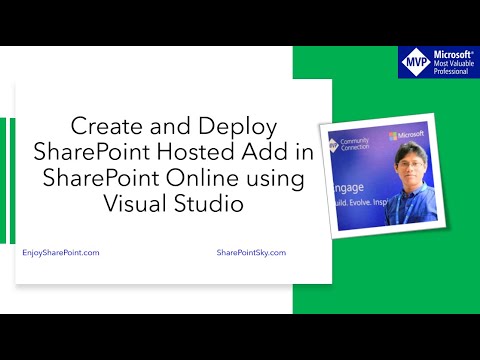Click the 'Visual Studio' title text
480x360 pixels.
point(174,203)
